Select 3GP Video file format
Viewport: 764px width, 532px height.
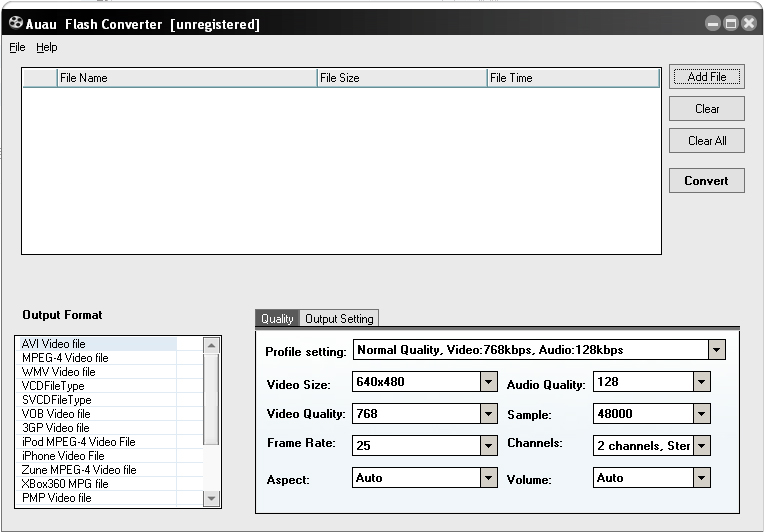pos(96,428)
